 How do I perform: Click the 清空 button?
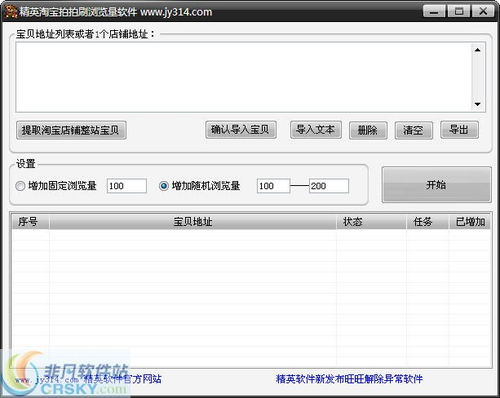coord(413,130)
